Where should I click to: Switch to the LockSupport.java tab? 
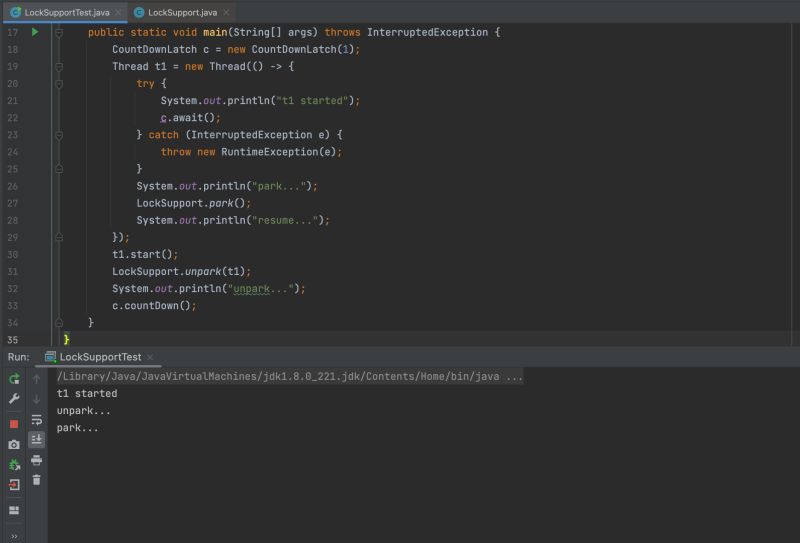coord(182,12)
